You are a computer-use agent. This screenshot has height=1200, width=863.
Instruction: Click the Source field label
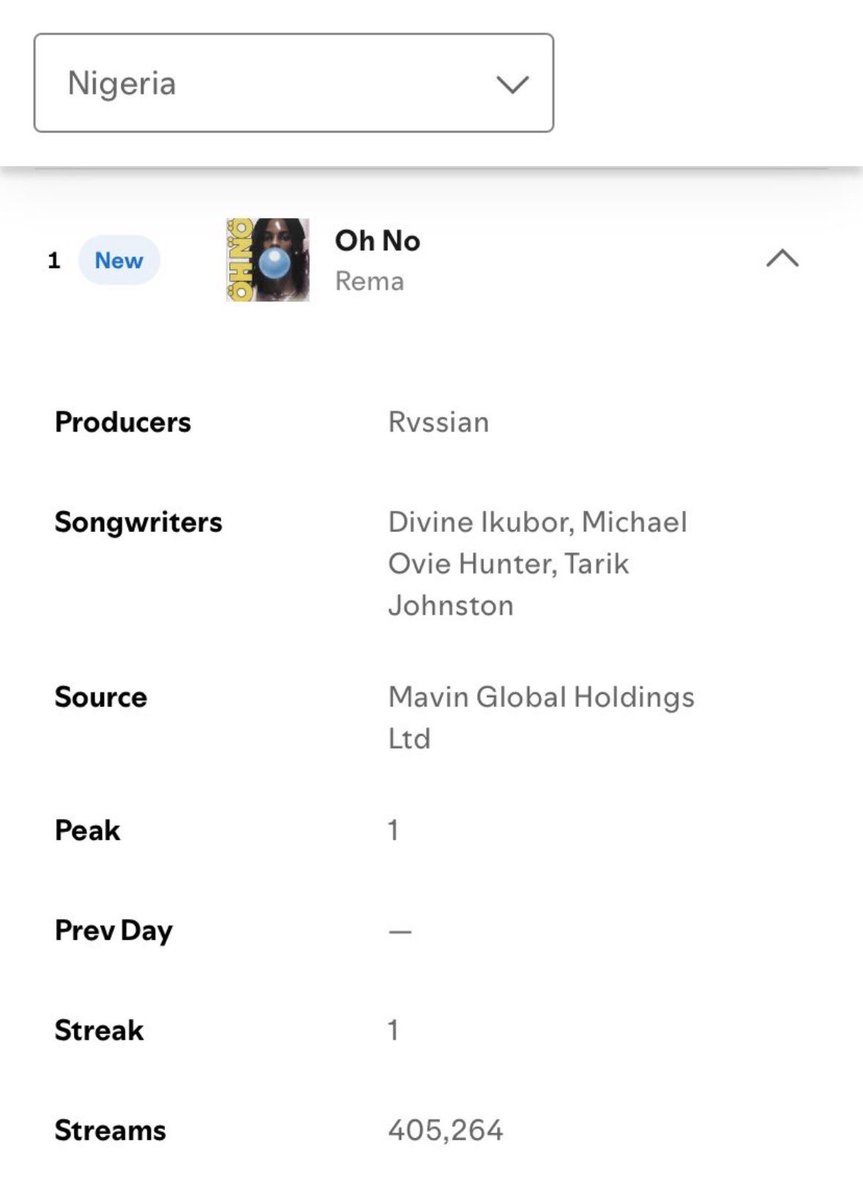click(100, 697)
